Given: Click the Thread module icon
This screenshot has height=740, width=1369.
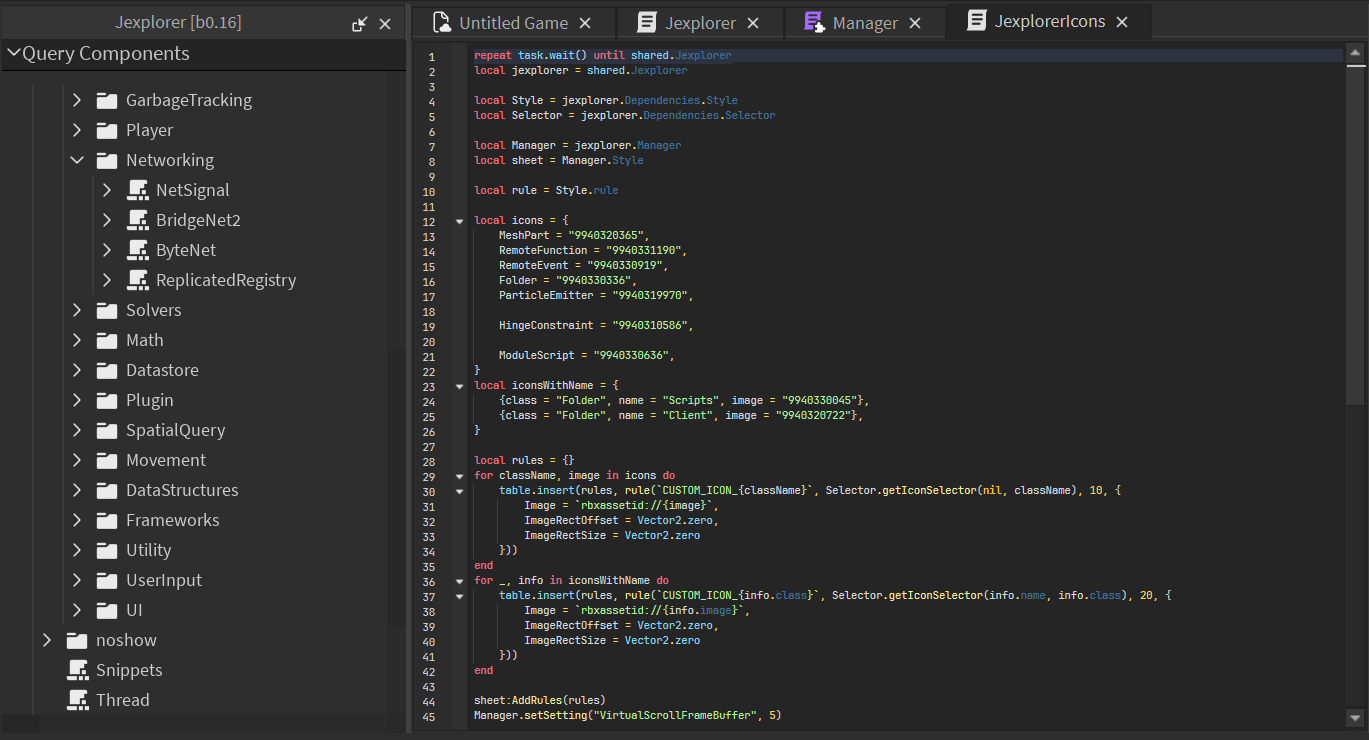Looking at the screenshot, I should pyautogui.click(x=78, y=700).
